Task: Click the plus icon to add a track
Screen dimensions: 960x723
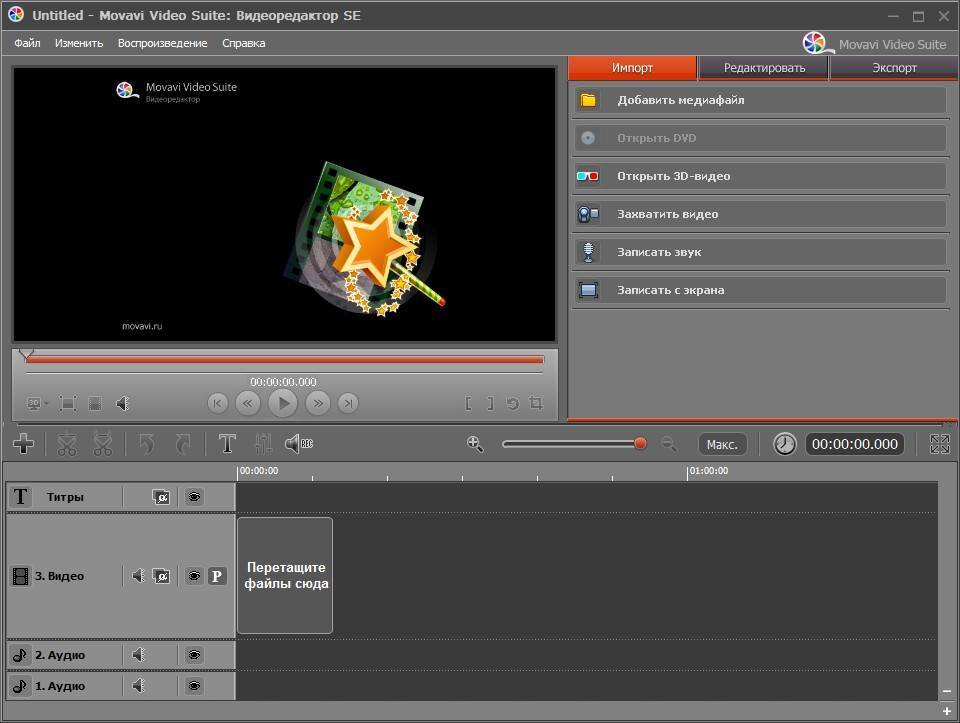Action: click(23, 444)
